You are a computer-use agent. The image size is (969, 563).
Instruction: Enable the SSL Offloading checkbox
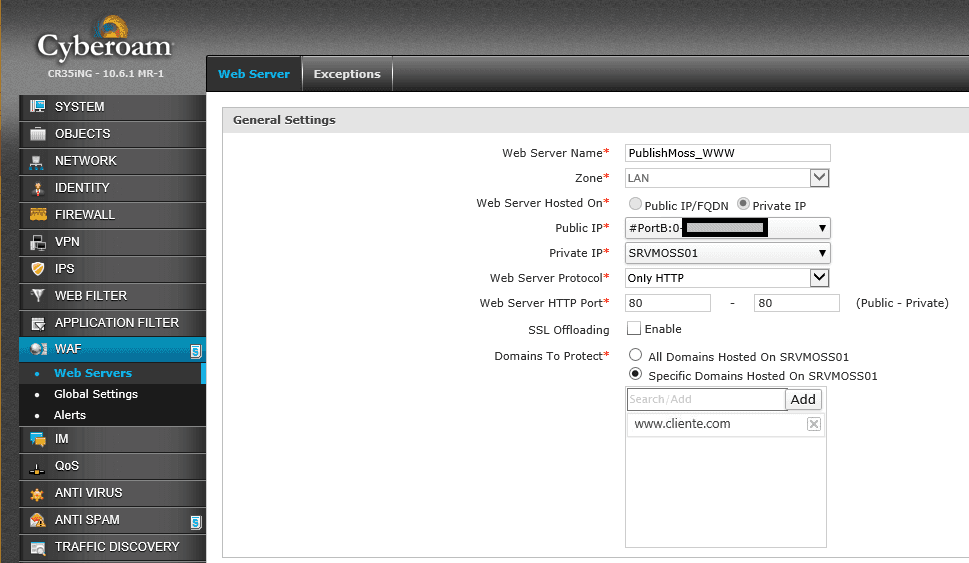633,328
